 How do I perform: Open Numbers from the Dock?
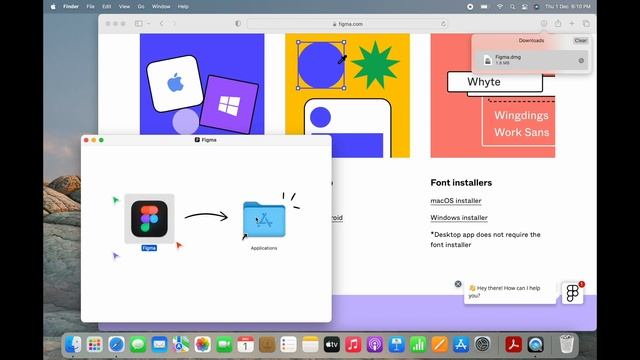pyautogui.click(x=418, y=345)
